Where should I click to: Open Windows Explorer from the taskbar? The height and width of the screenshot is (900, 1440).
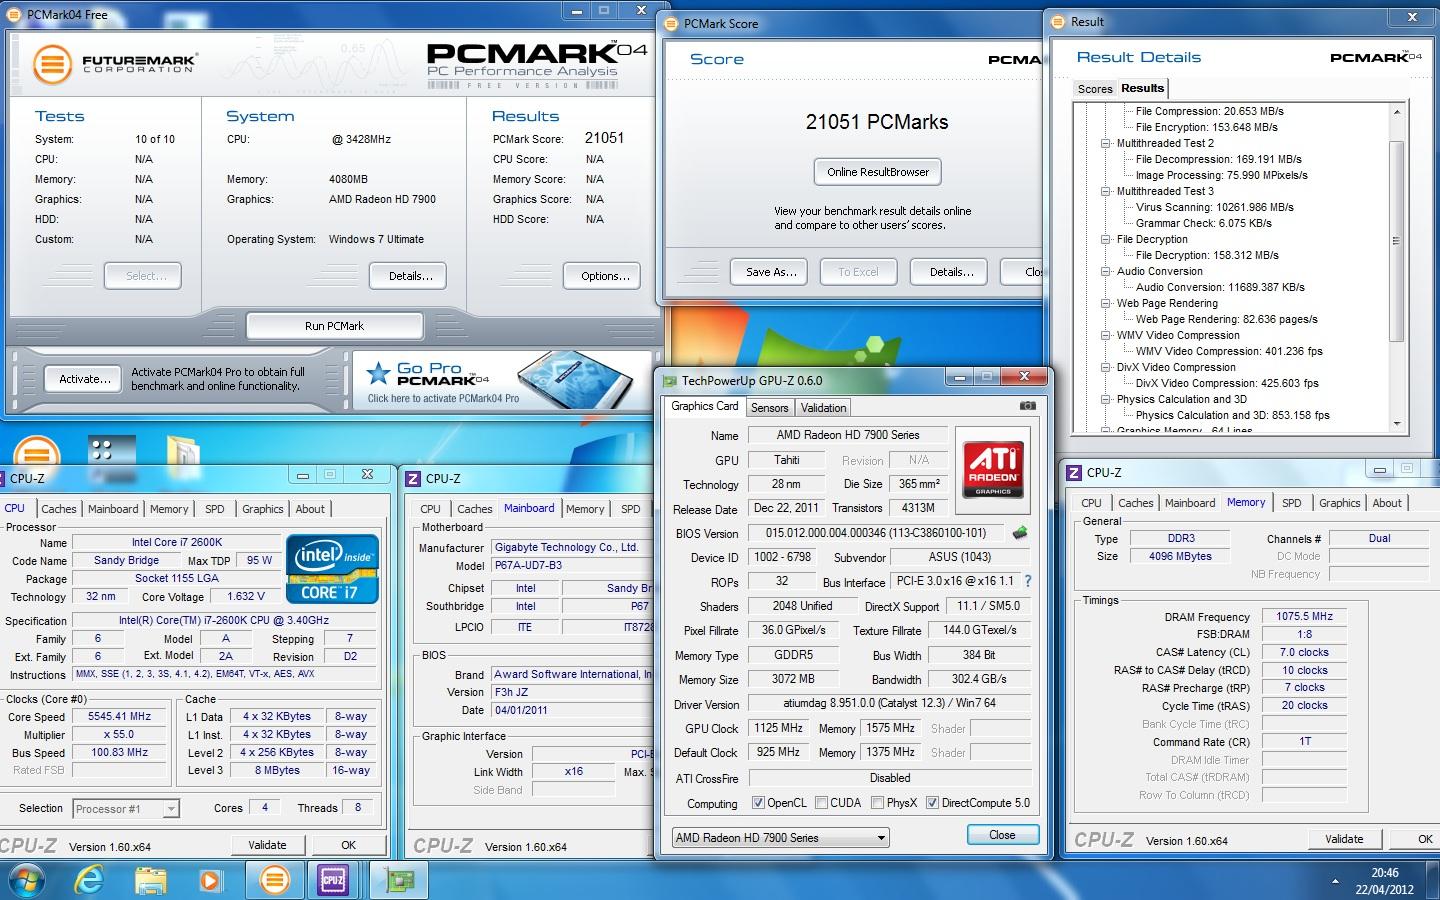[x=150, y=880]
